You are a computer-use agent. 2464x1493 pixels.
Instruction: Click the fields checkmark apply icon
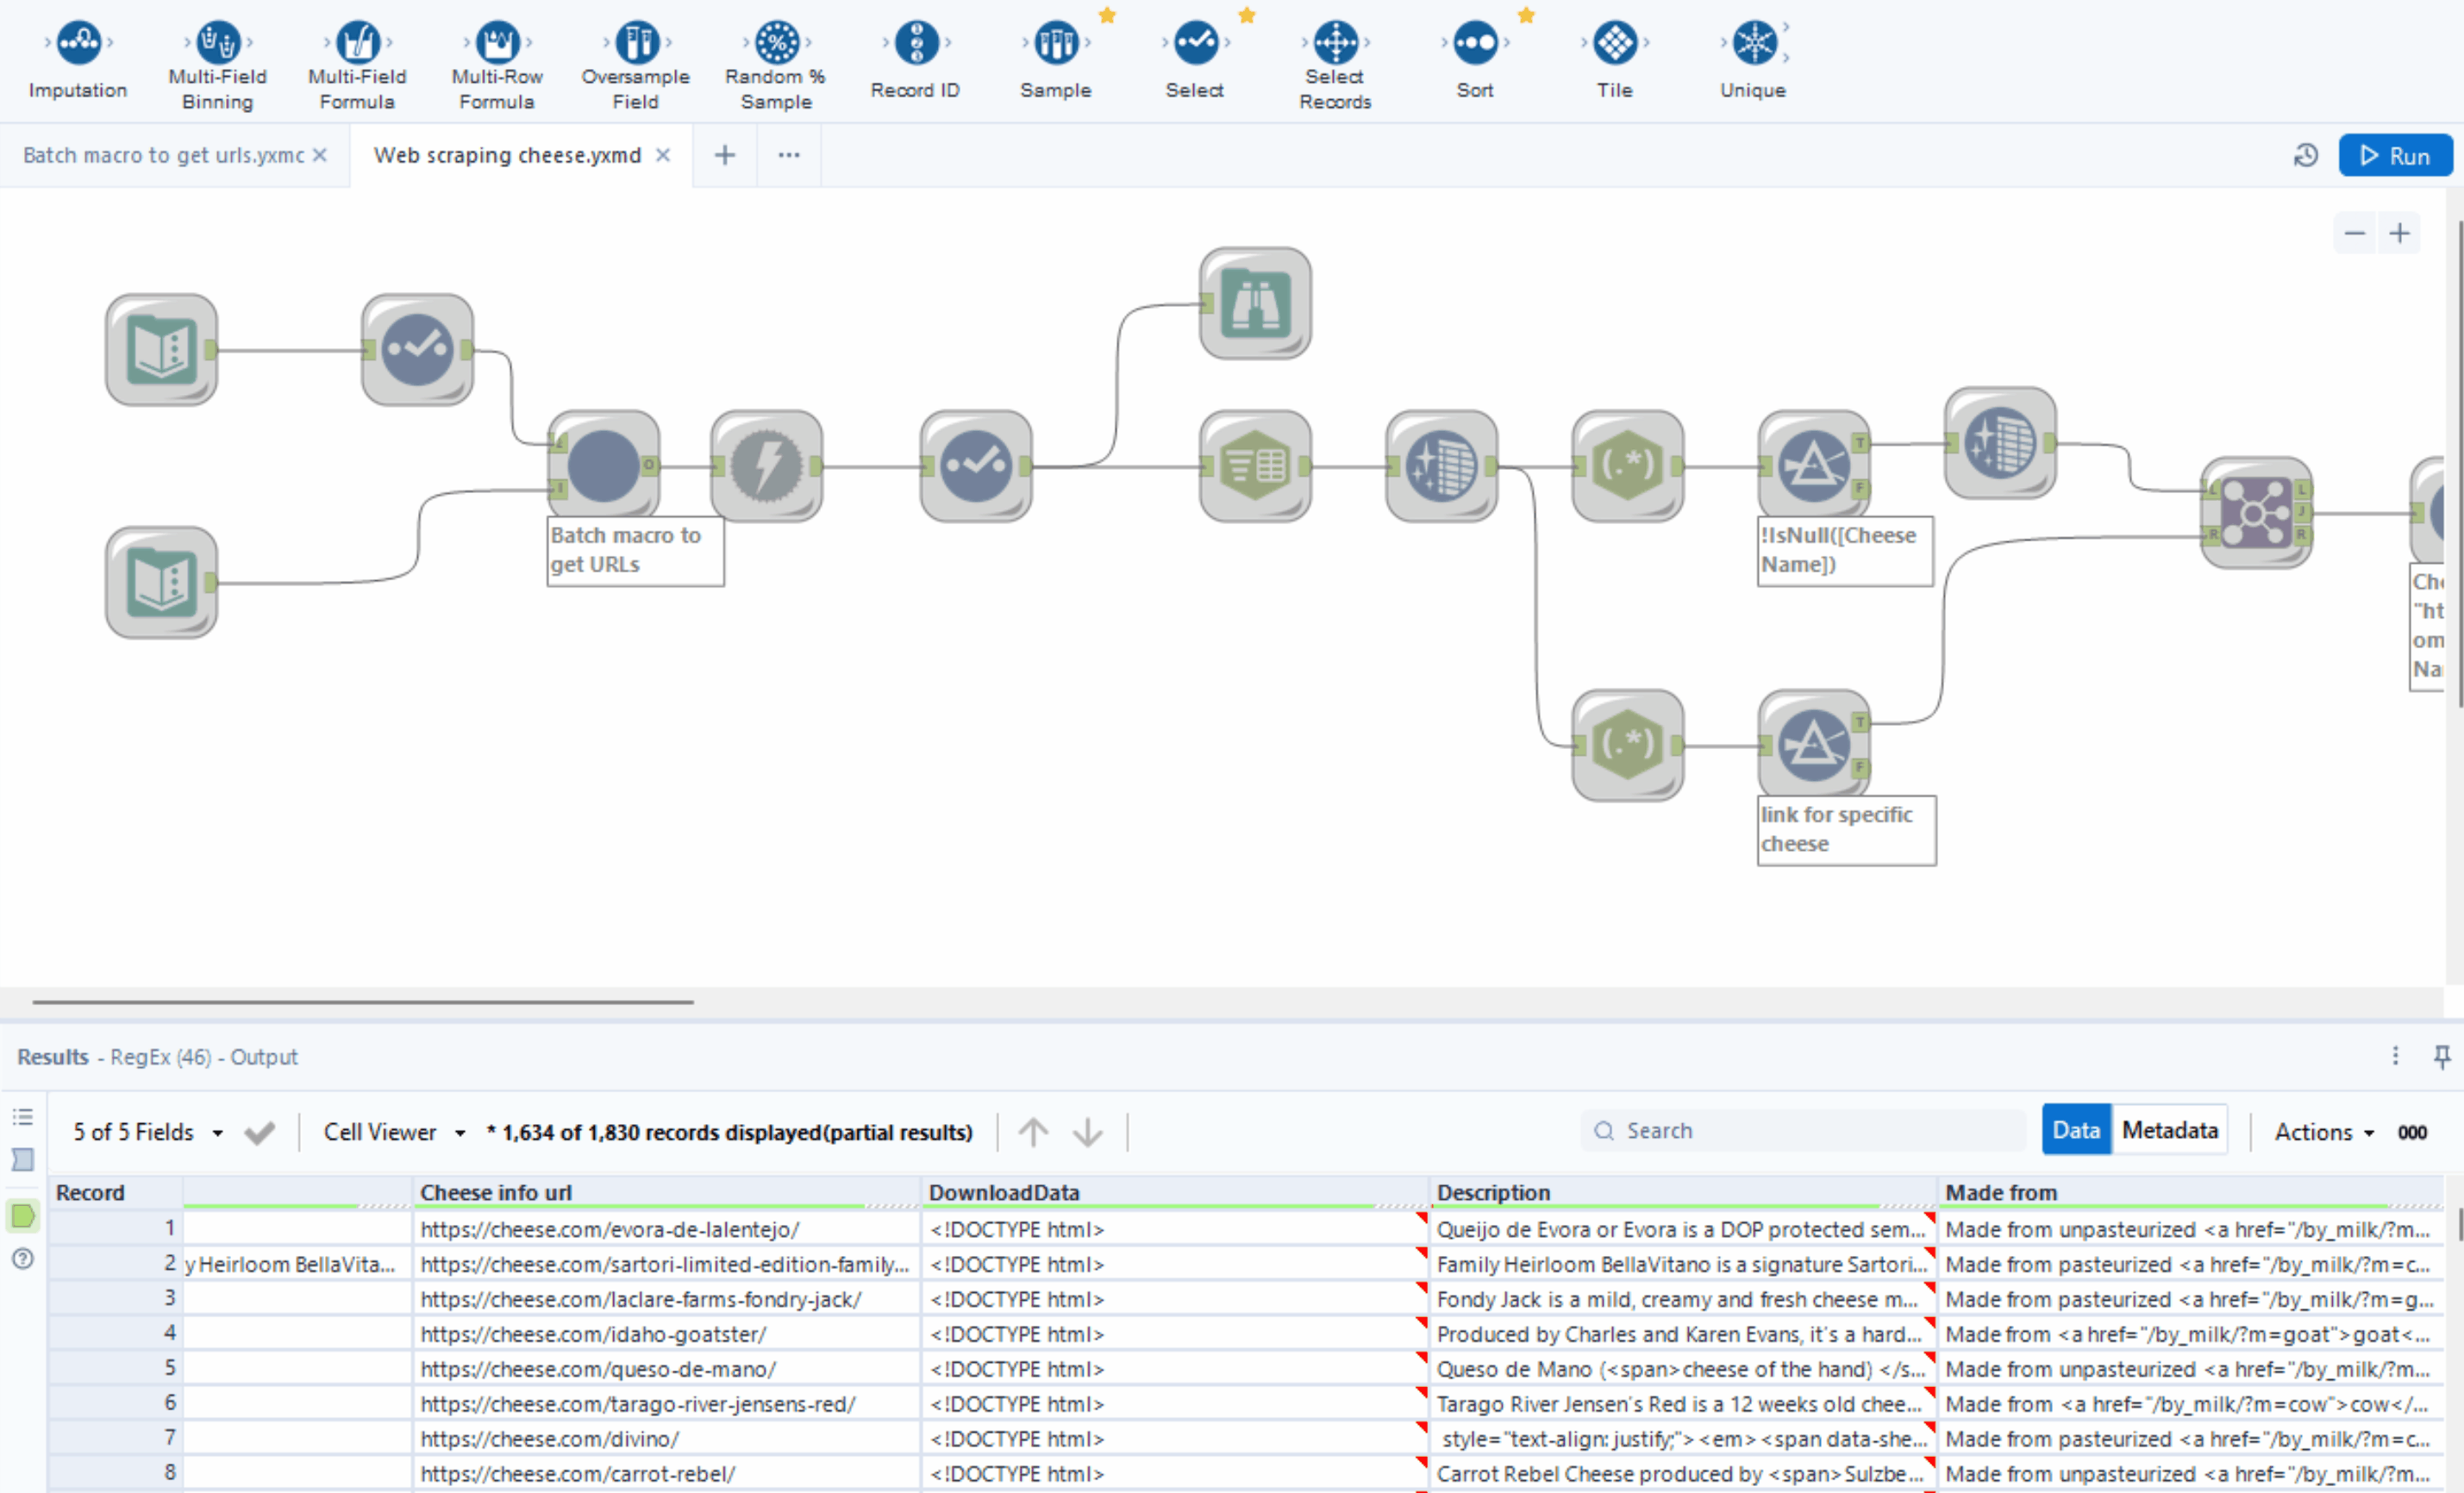(259, 1133)
